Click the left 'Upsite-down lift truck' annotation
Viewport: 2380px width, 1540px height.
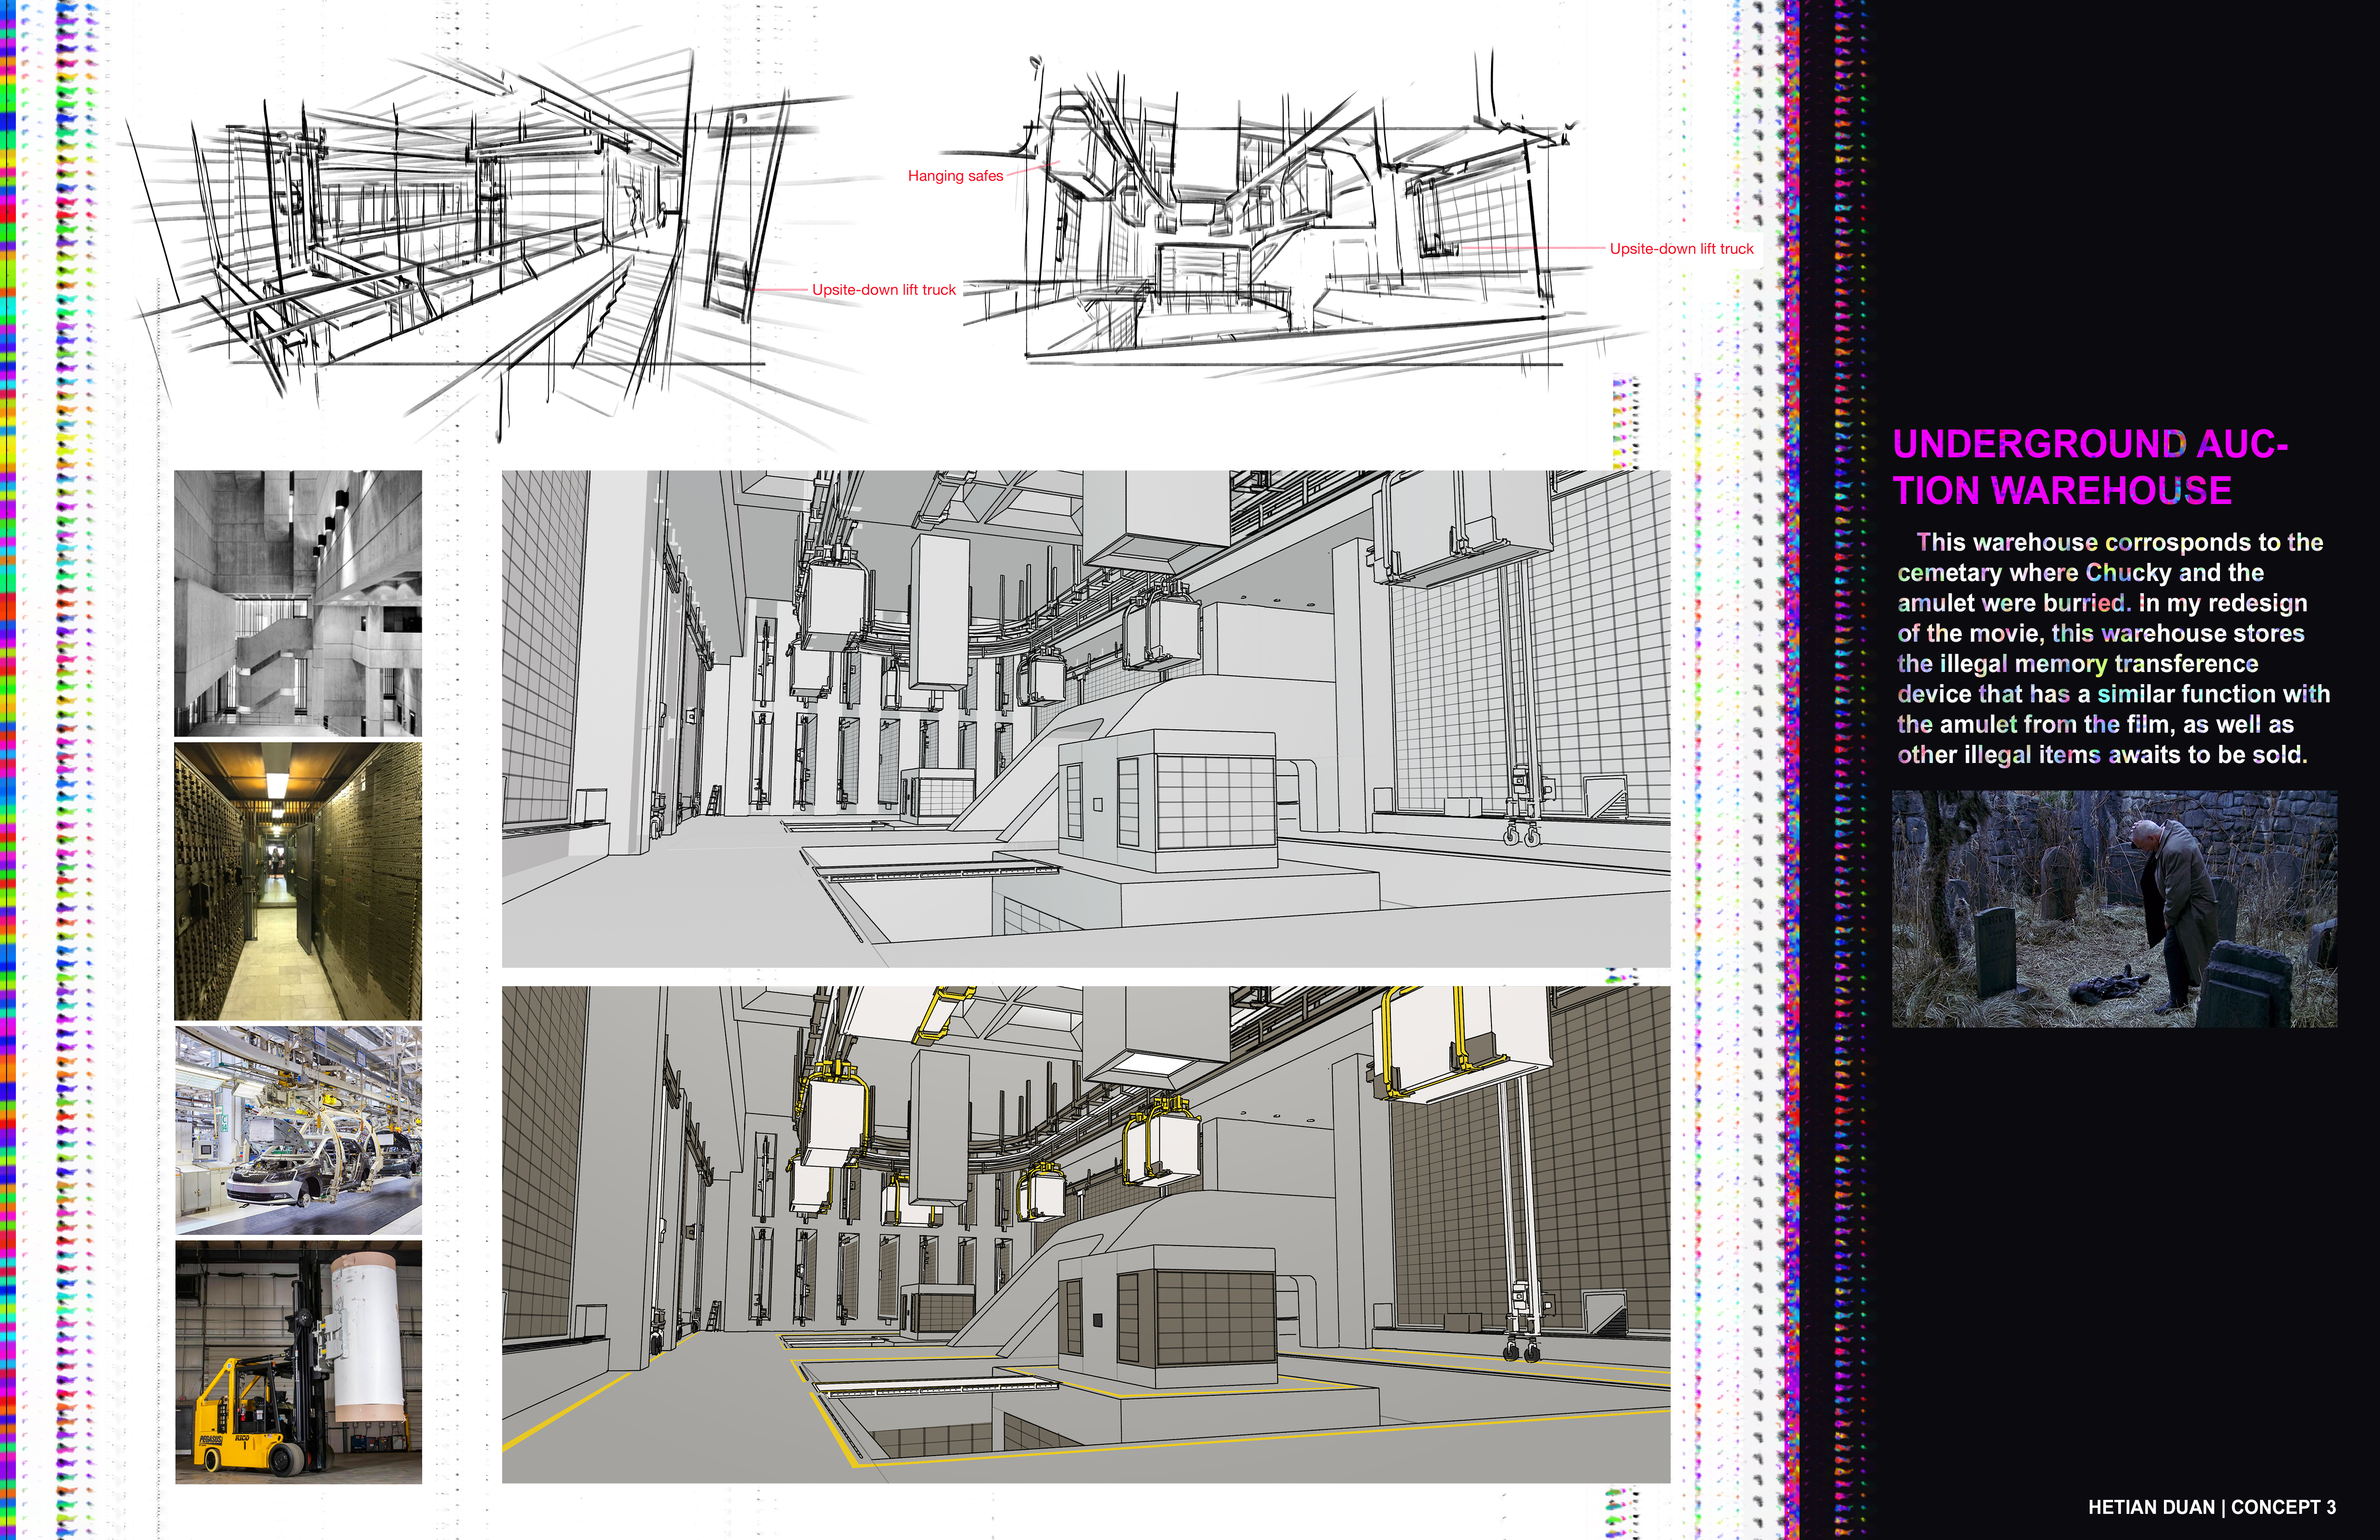point(883,290)
